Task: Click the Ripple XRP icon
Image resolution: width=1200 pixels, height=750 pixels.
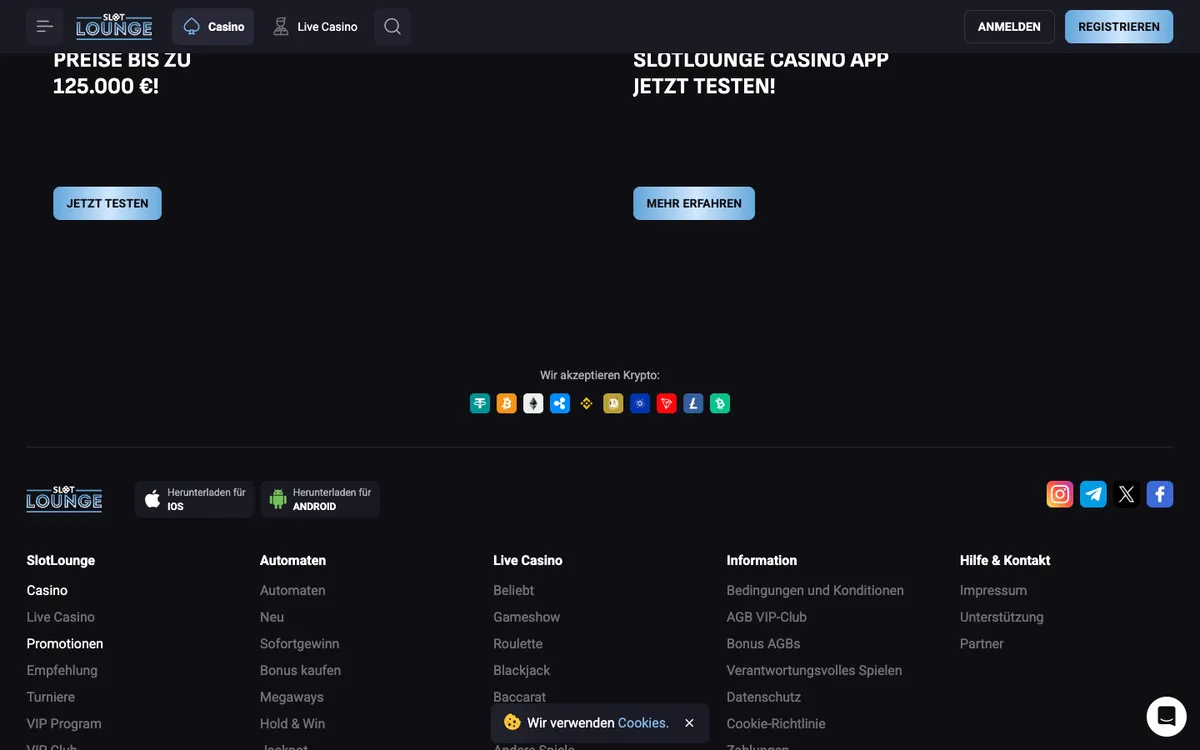Action: (560, 404)
